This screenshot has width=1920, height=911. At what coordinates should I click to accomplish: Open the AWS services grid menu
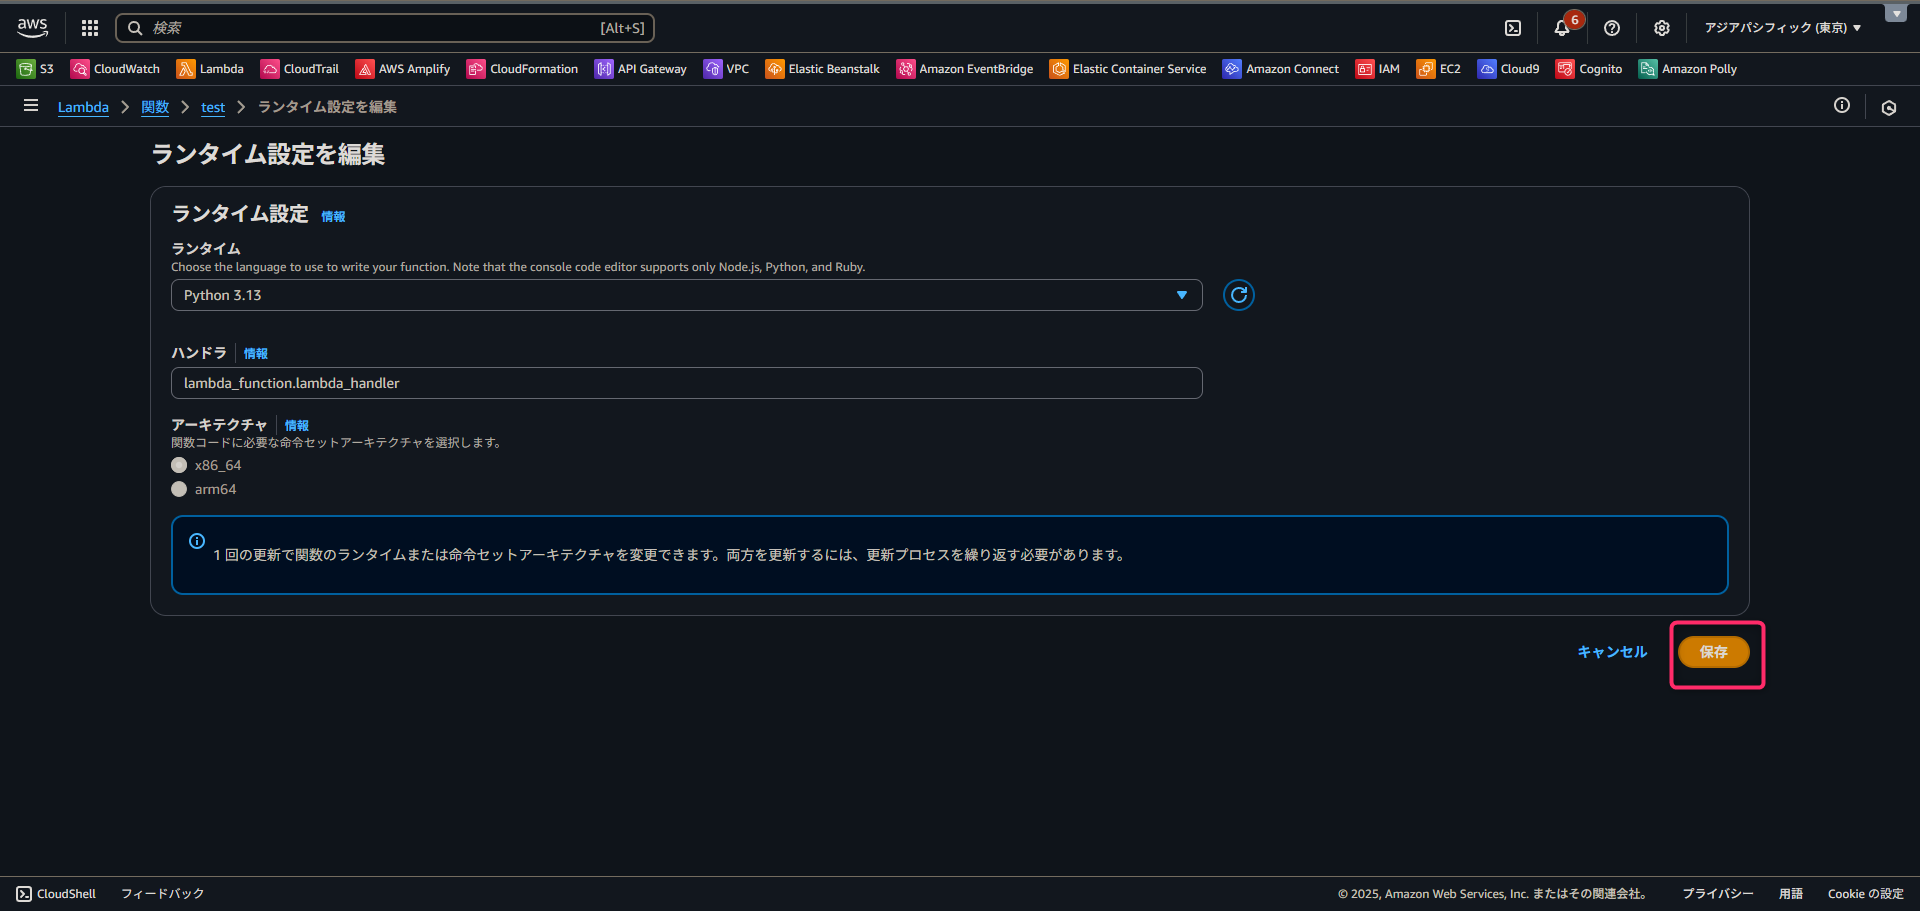(90, 28)
